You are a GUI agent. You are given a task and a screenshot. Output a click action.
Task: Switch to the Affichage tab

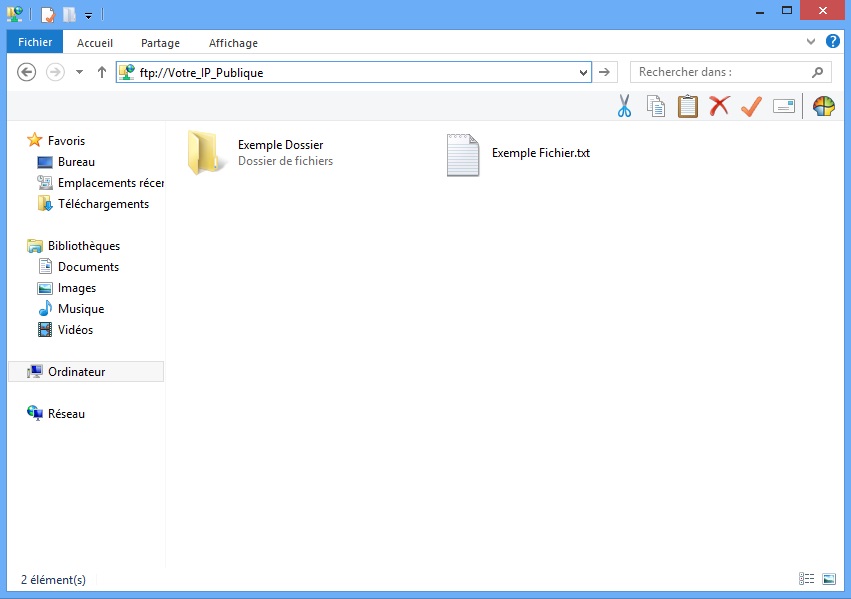[x=233, y=43]
